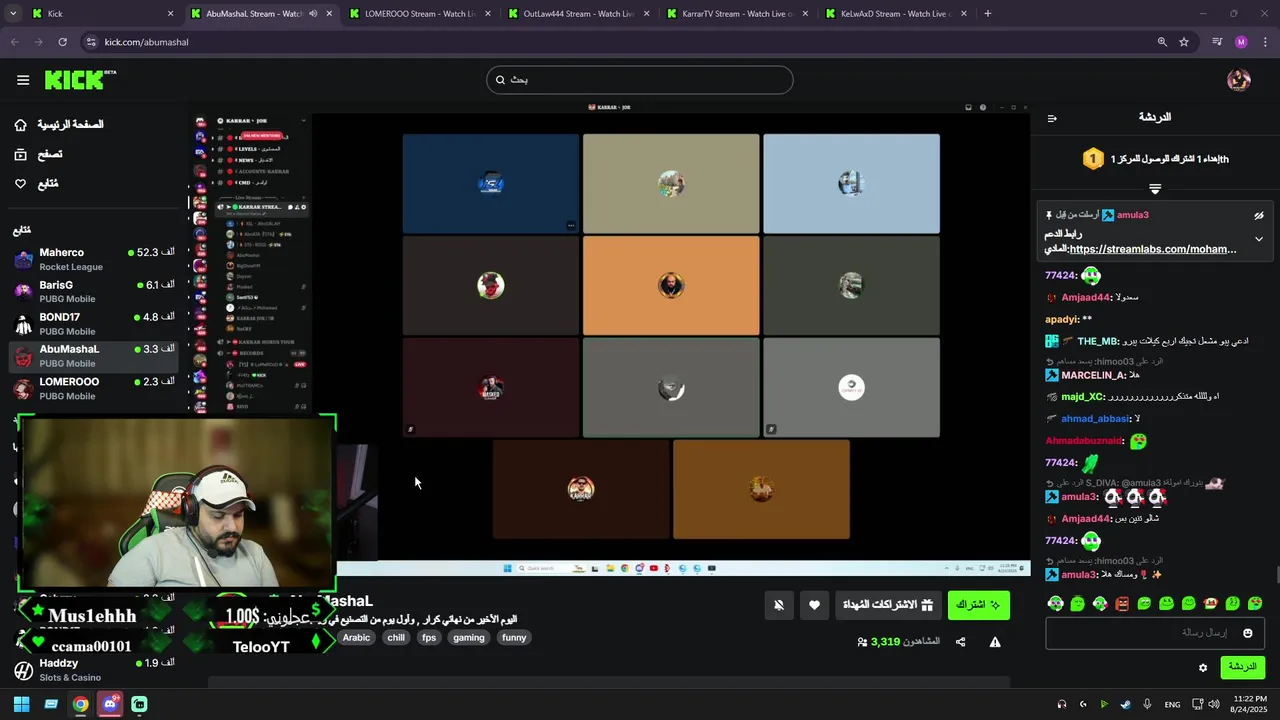Screen dimensions: 1280x720
Task: Click the funny tag
Action: 514,638
